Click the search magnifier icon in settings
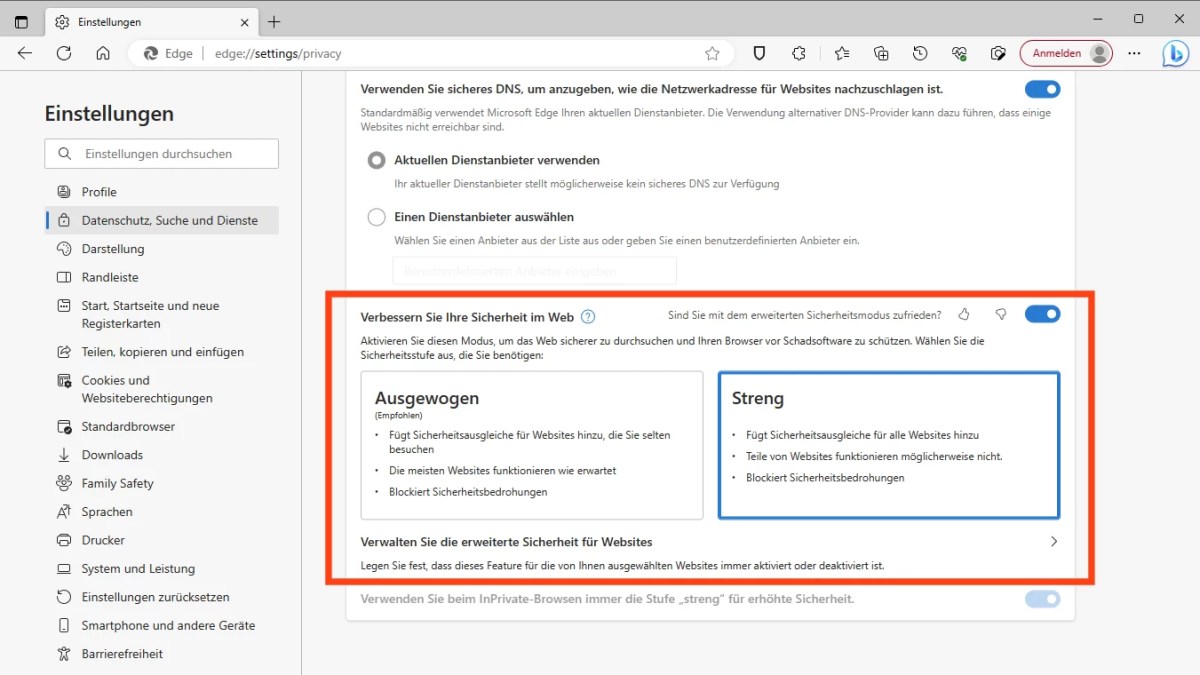 [x=65, y=154]
